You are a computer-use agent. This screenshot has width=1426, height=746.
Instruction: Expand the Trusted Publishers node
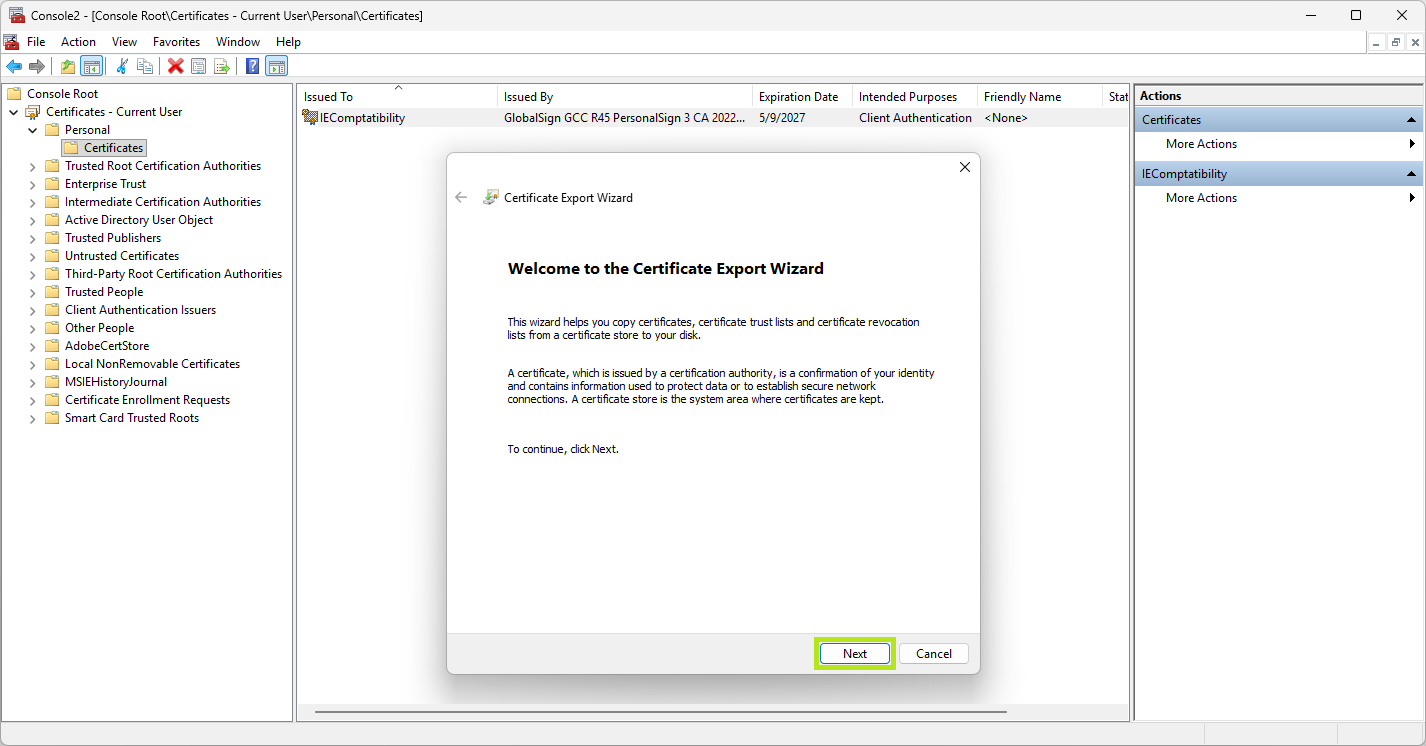(x=33, y=238)
